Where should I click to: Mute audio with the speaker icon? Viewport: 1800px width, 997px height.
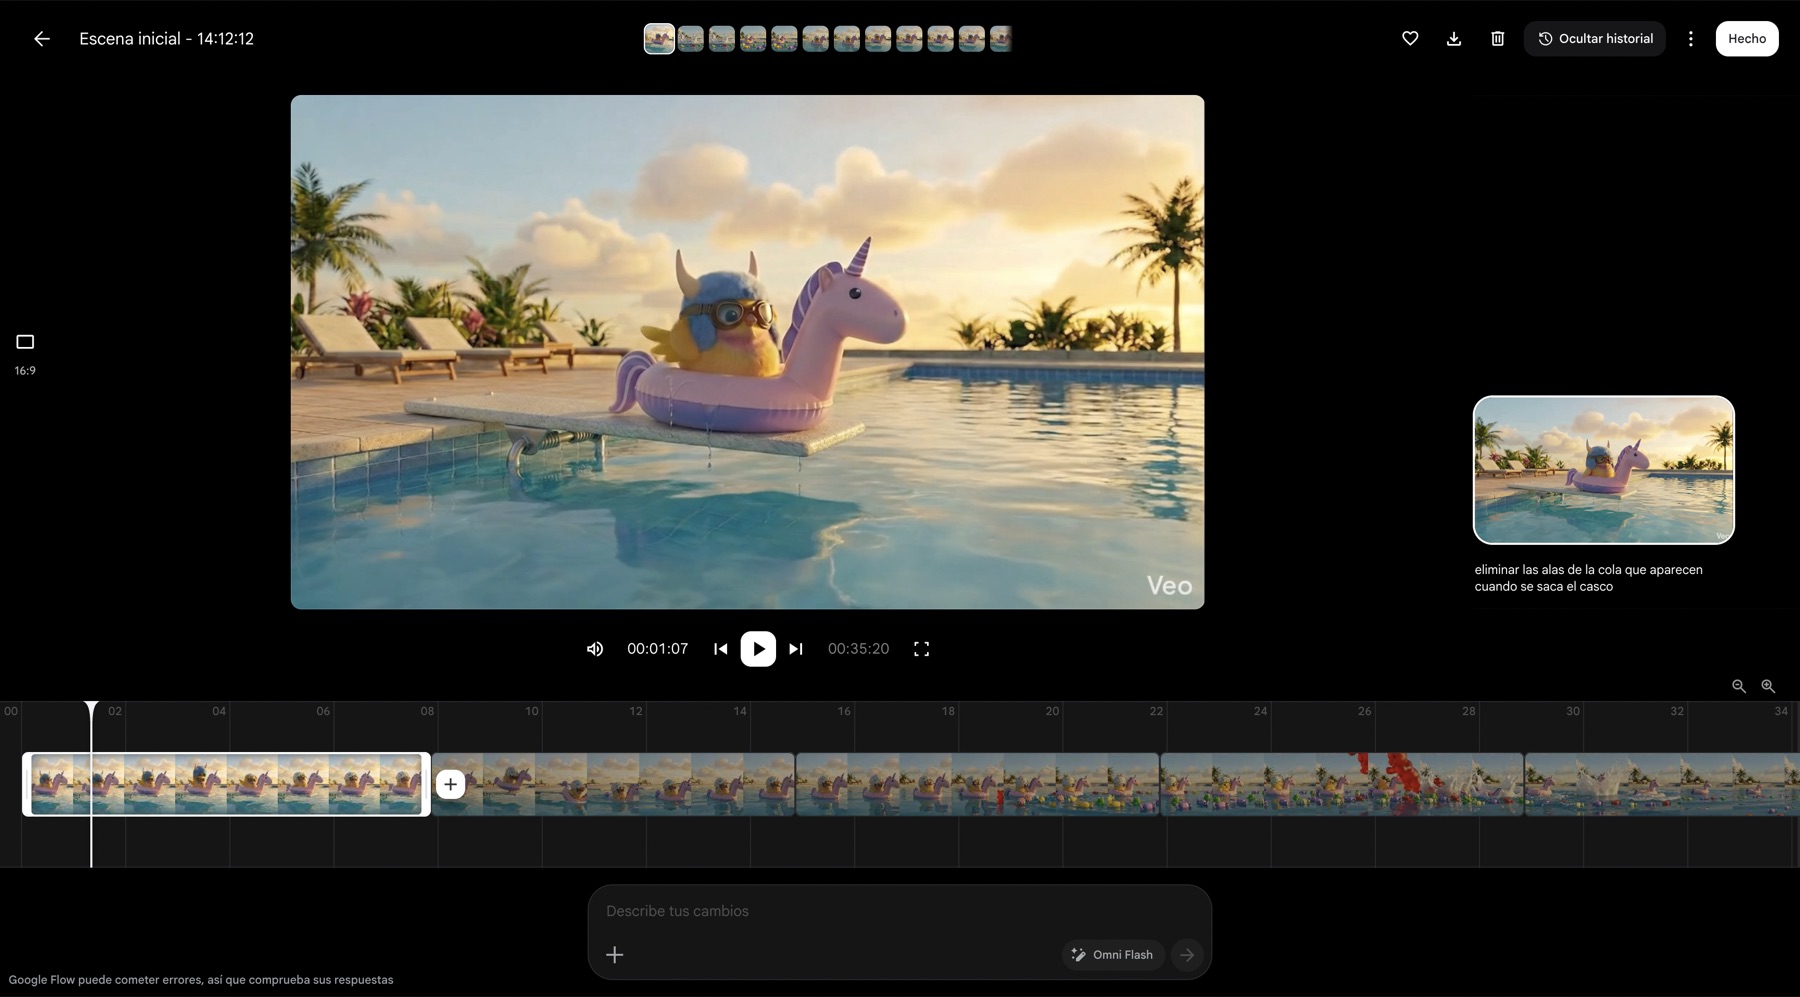[595, 649]
